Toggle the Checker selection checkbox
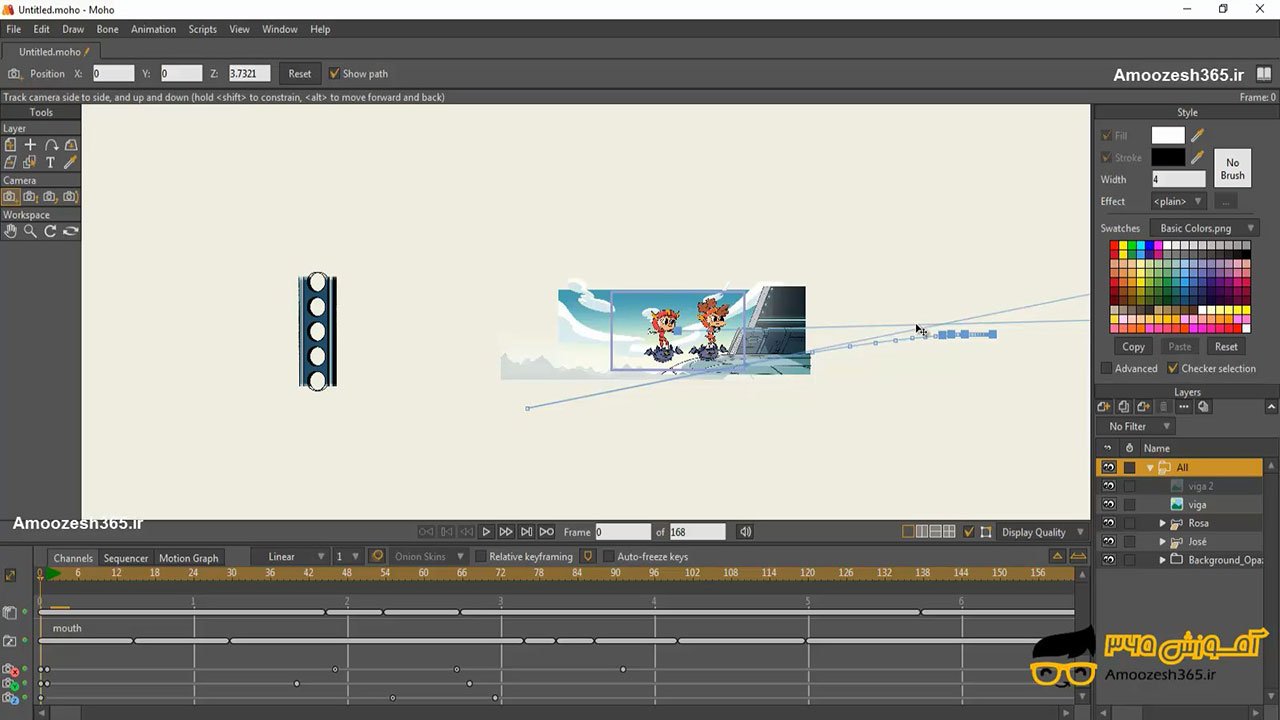 [1173, 368]
